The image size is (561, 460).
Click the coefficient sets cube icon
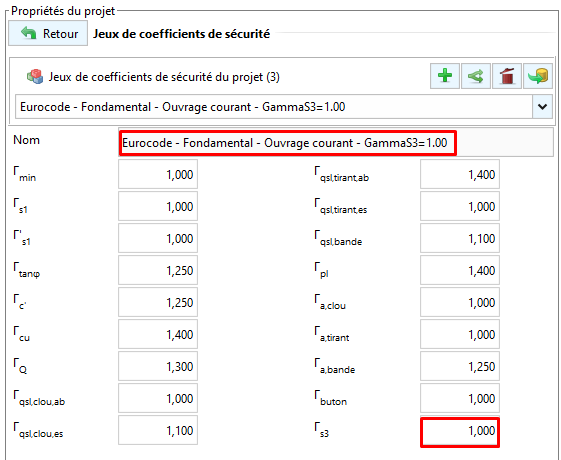35,77
